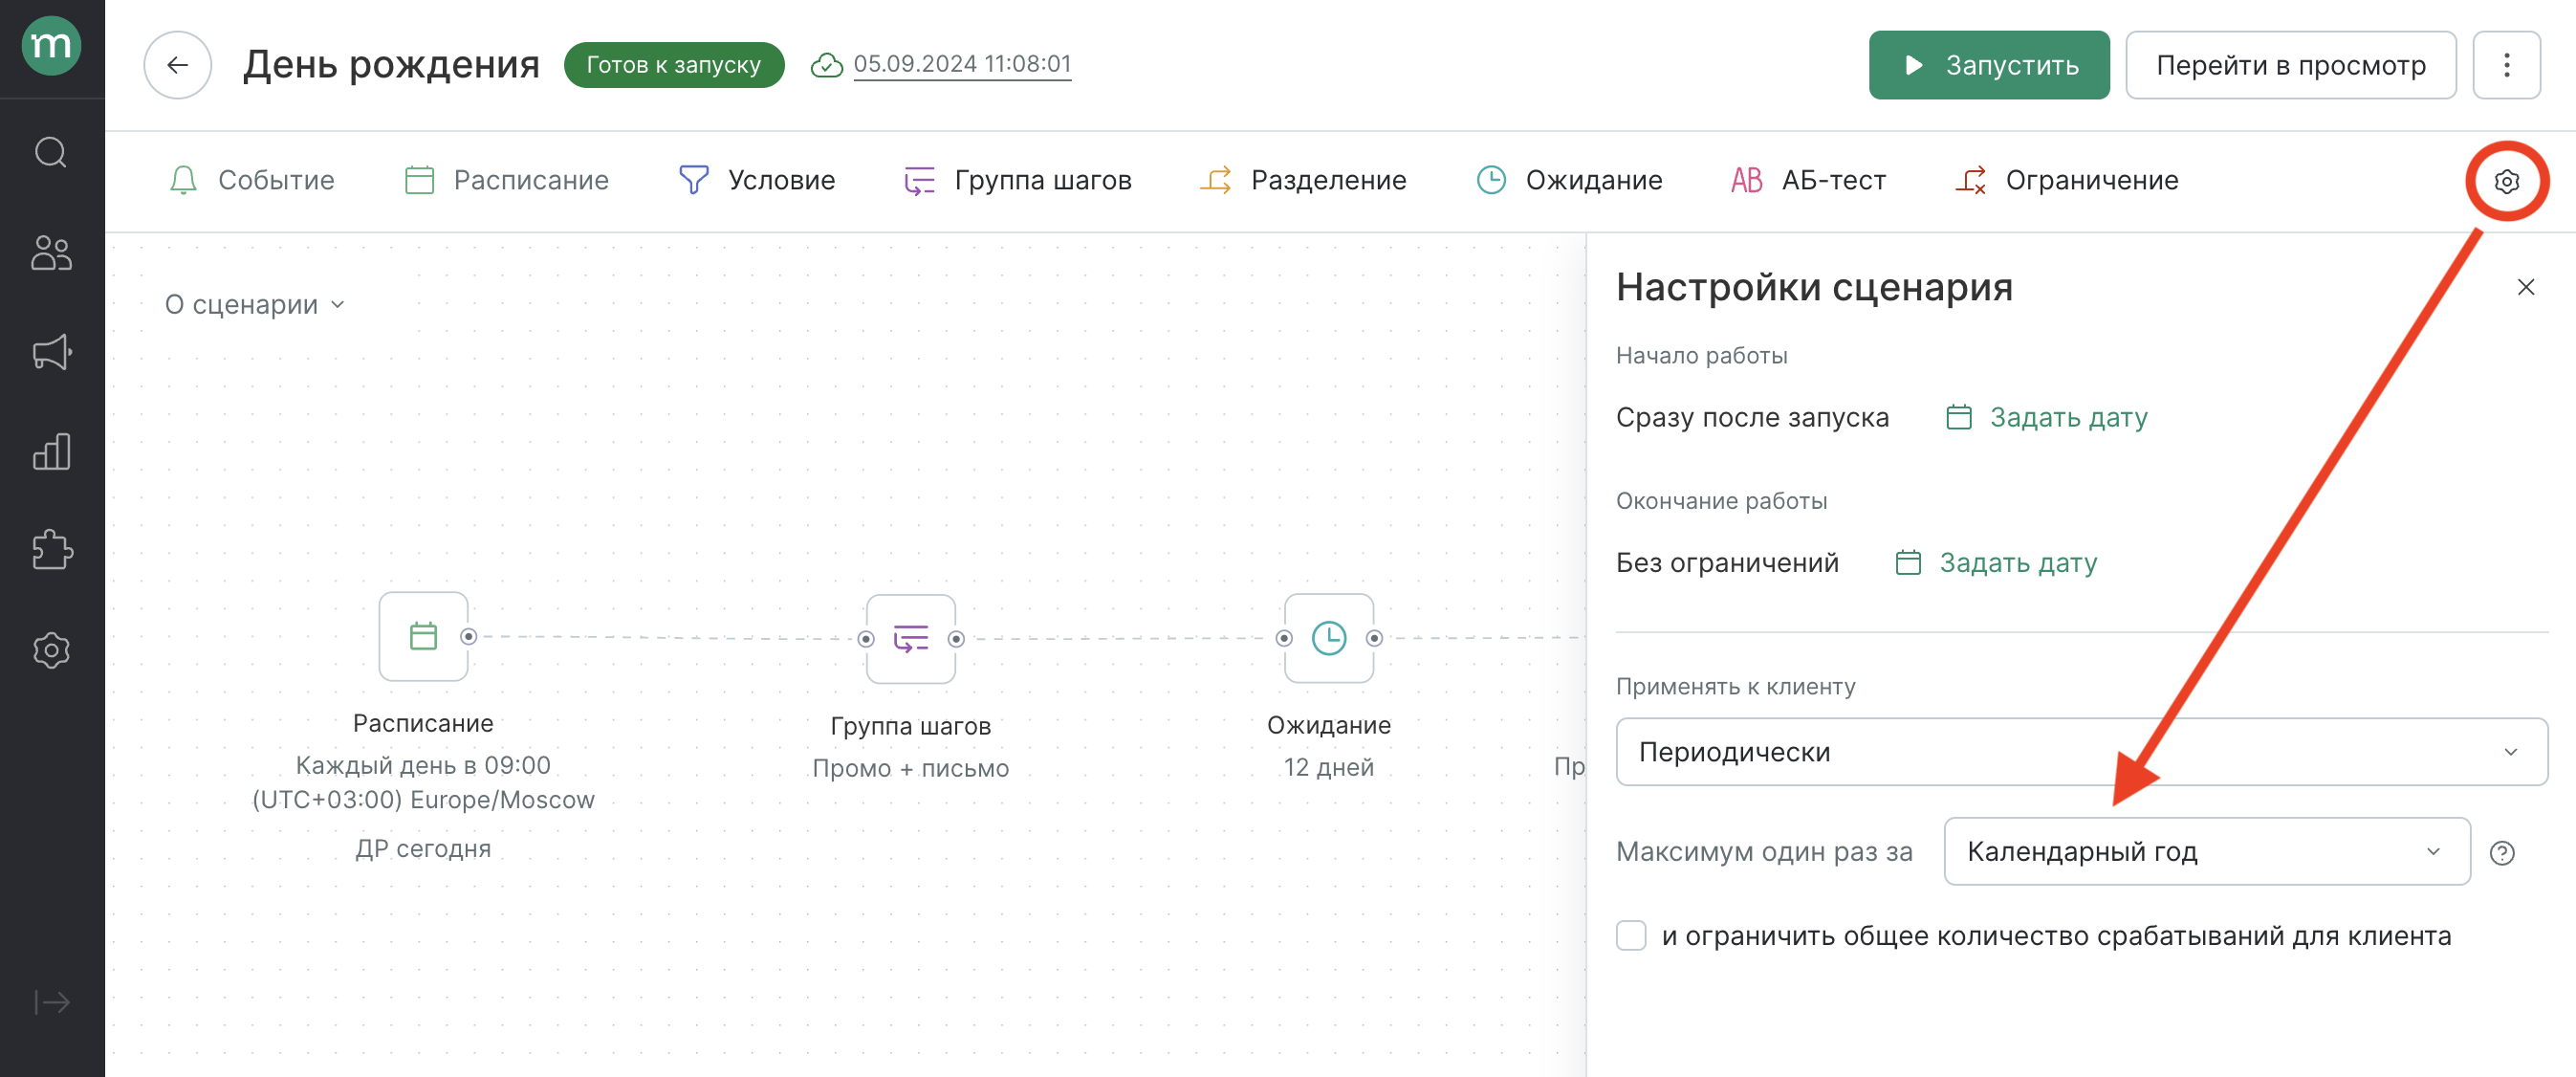This screenshot has width=2576, height=1077.
Task: Select the Группа шагов node on the canvas
Action: click(x=910, y=638)
